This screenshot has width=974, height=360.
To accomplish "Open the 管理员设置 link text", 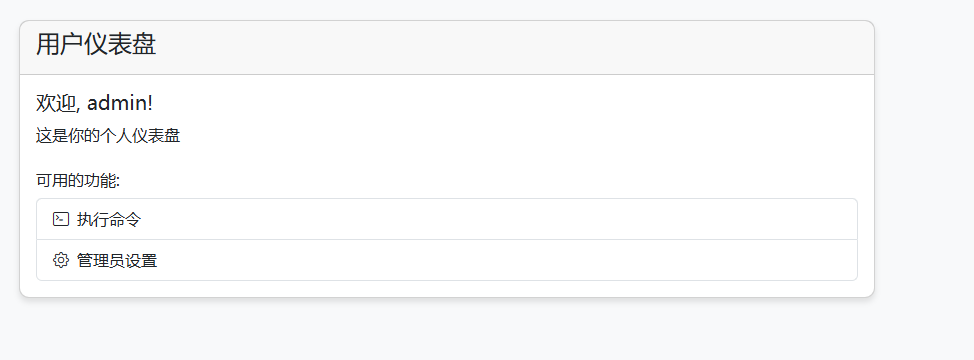I will [117, 260].
